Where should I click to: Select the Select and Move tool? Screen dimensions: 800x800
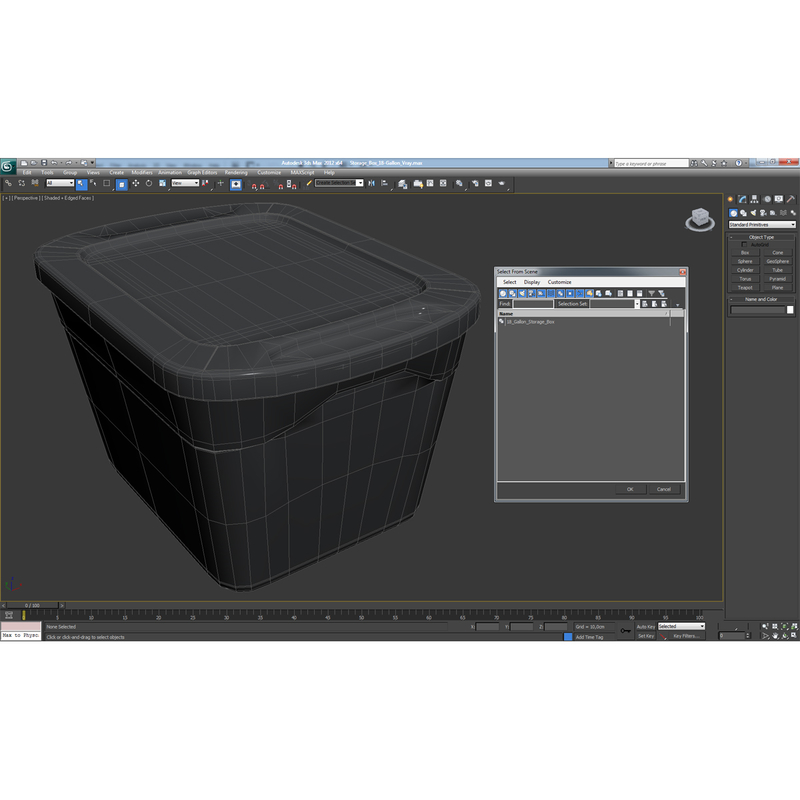pos(136,183)
